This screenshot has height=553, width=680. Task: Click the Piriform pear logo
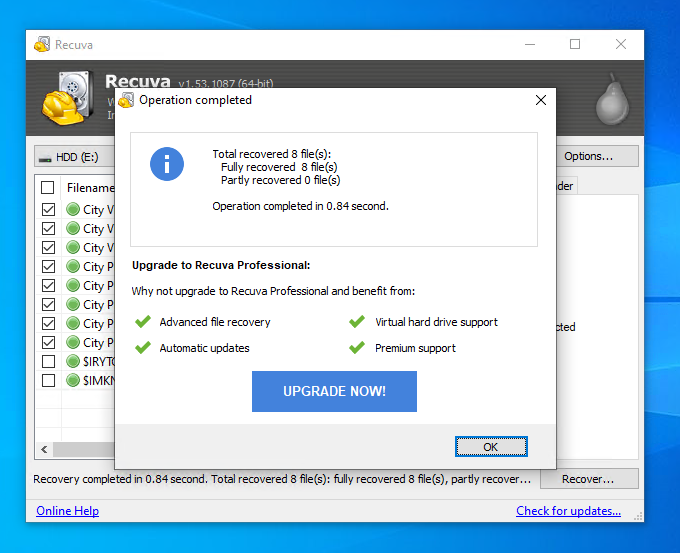click(x=611, y=100)
